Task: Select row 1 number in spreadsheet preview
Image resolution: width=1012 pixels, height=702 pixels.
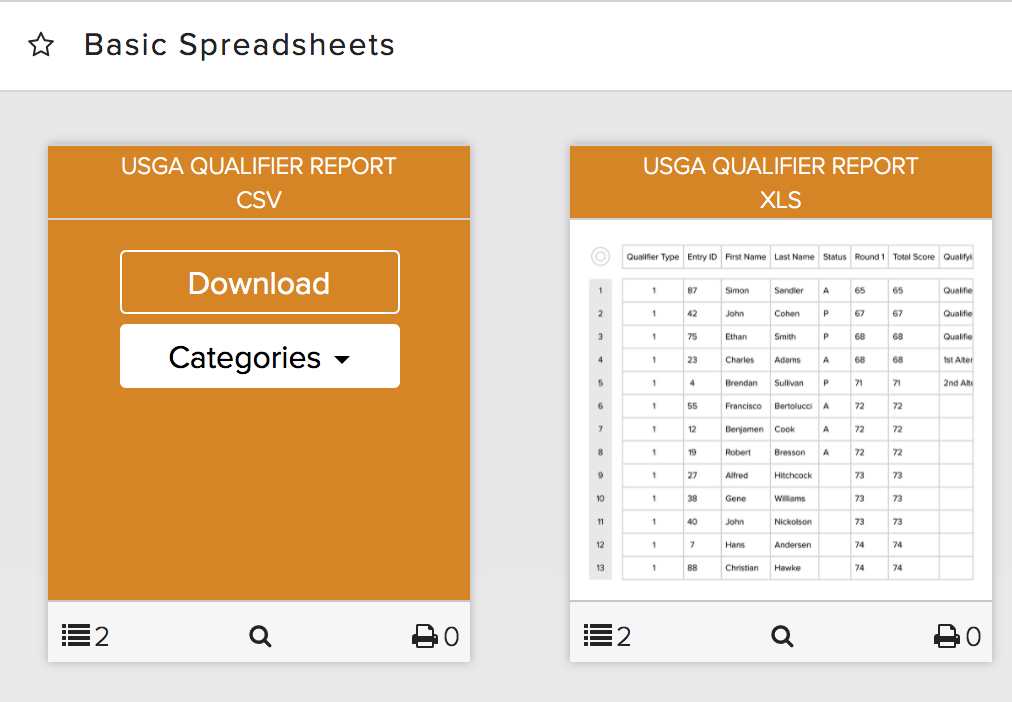Action: (x=600, y=290)
